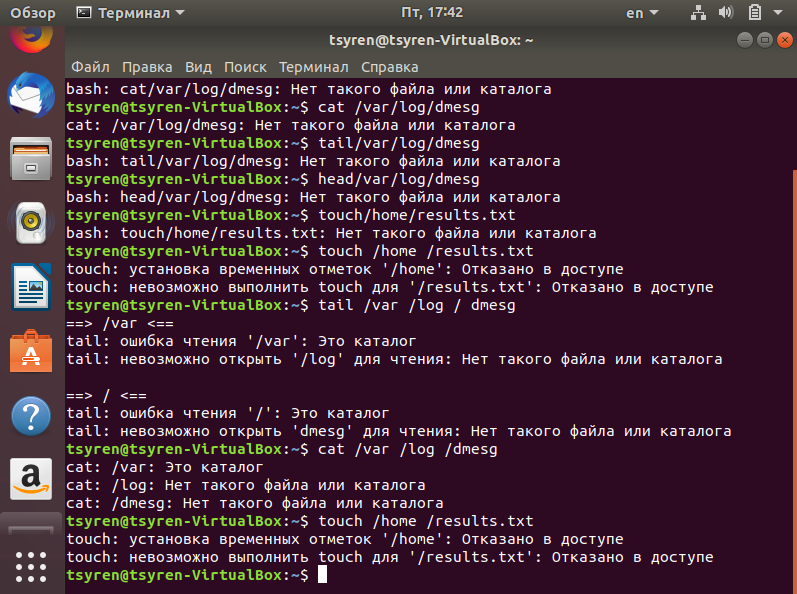This screenshot has height=594, width=797.
Task: Click the command 'cat /var /log /dmesg'
Action: pyautogui.click(x=408, y=449)
